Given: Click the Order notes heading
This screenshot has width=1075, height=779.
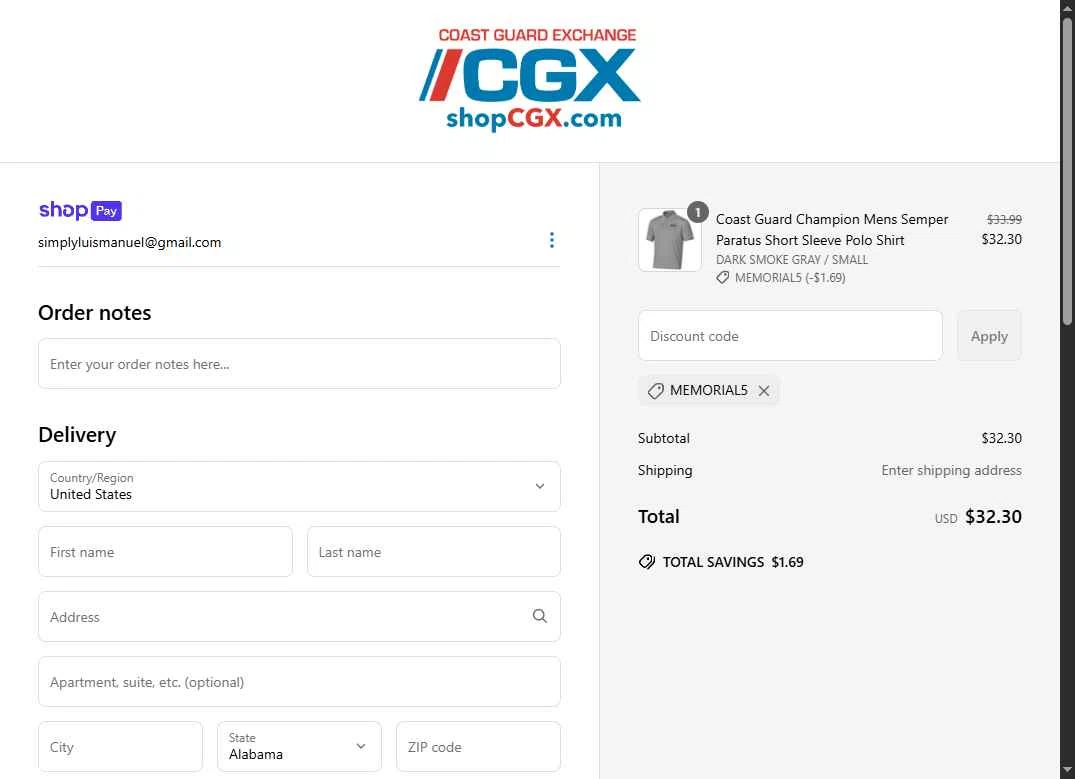Looking at the screenshot, I should [x=95, y=313].
